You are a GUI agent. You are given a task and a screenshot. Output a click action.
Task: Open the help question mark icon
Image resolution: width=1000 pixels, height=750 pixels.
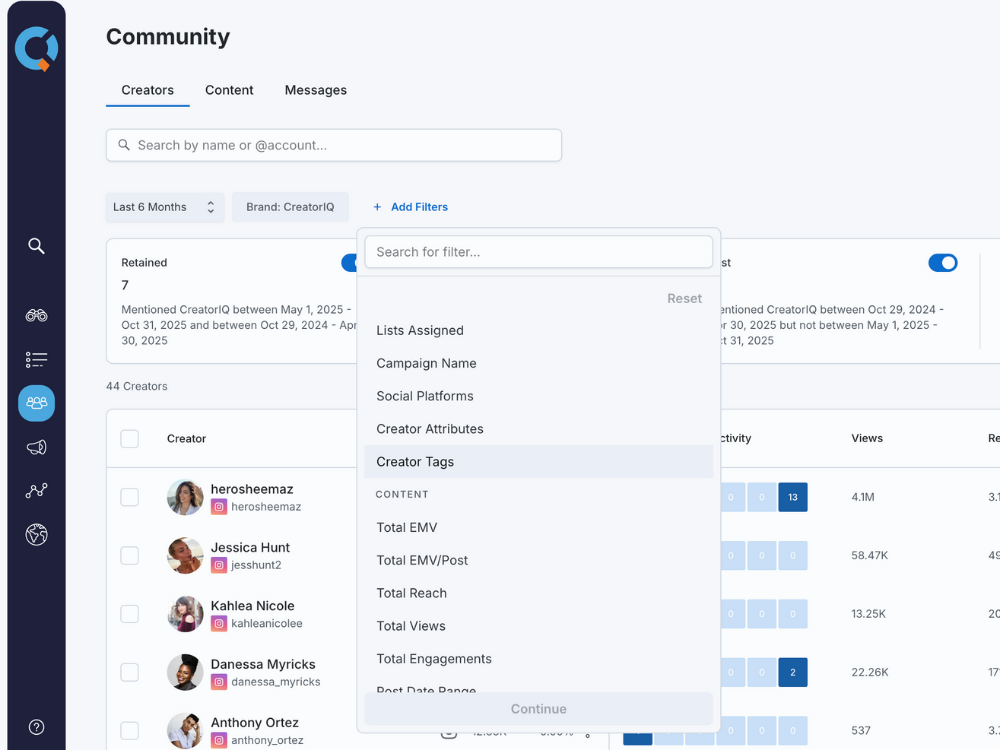tap(36, 727)
